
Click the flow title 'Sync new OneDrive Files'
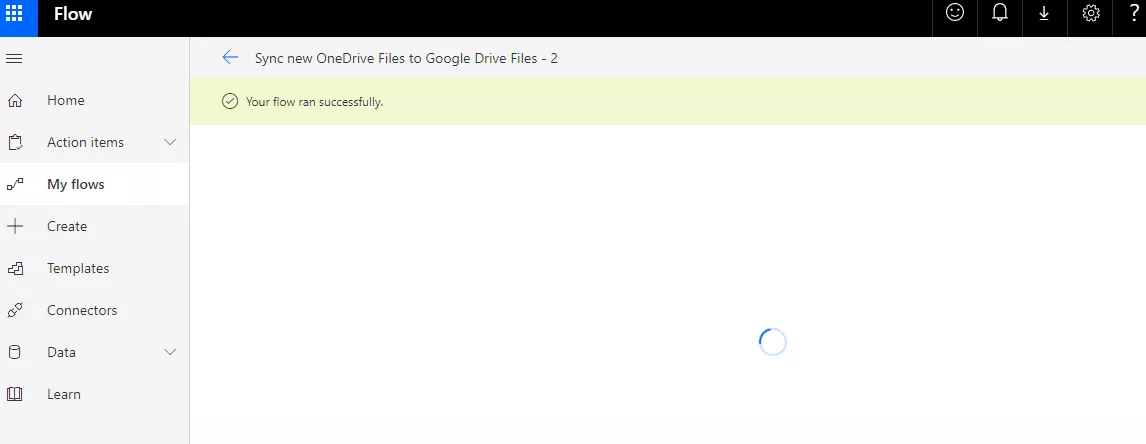tap(406, 59)
